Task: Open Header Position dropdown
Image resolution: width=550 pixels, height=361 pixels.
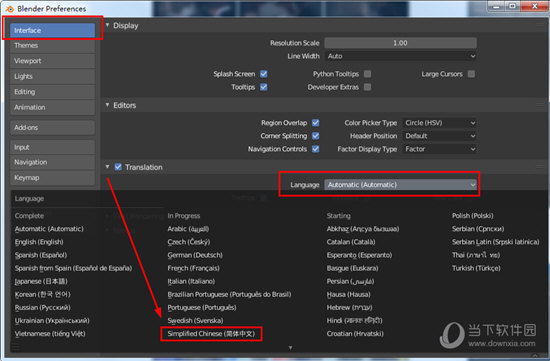Action: coord(439,136)
